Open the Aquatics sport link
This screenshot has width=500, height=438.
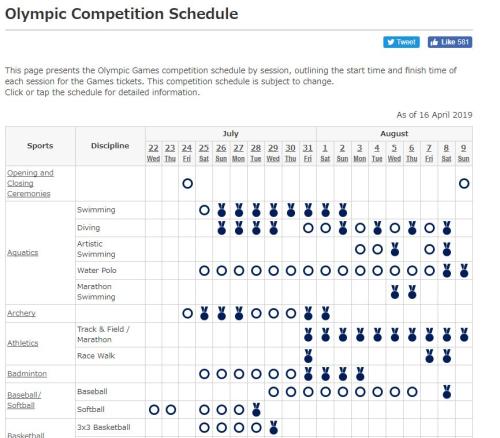(23, 252)
